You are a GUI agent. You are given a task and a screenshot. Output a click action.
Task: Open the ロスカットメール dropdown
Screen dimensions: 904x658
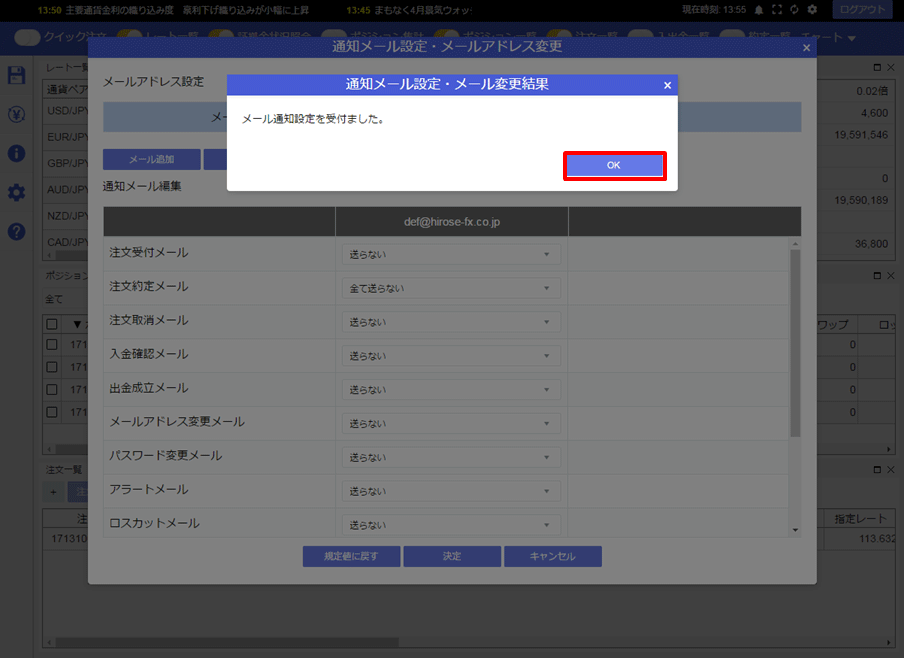(x=451, y=525)
